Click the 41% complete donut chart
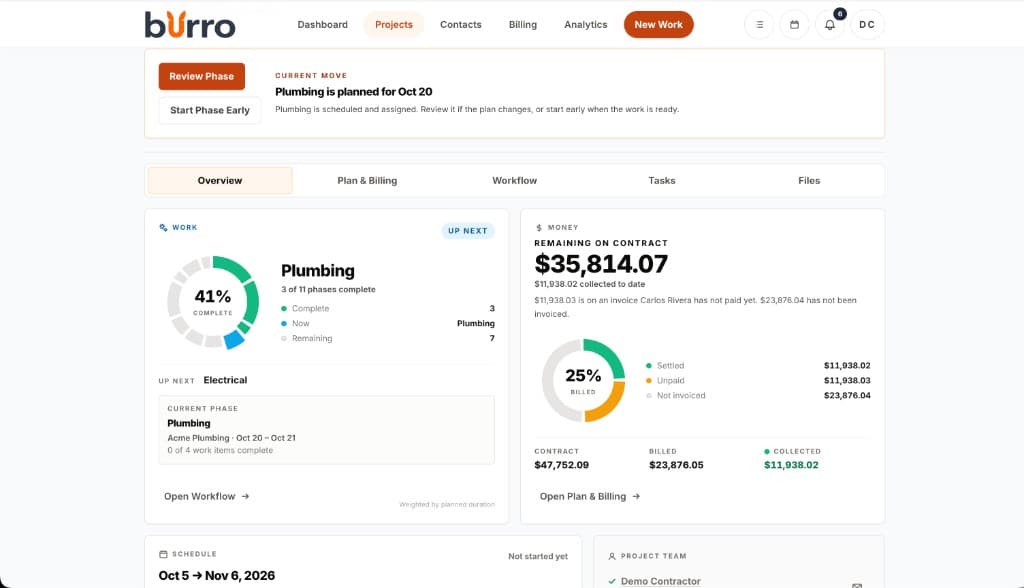Screen dimensions: 1024x588 click(x=213, y=302)
